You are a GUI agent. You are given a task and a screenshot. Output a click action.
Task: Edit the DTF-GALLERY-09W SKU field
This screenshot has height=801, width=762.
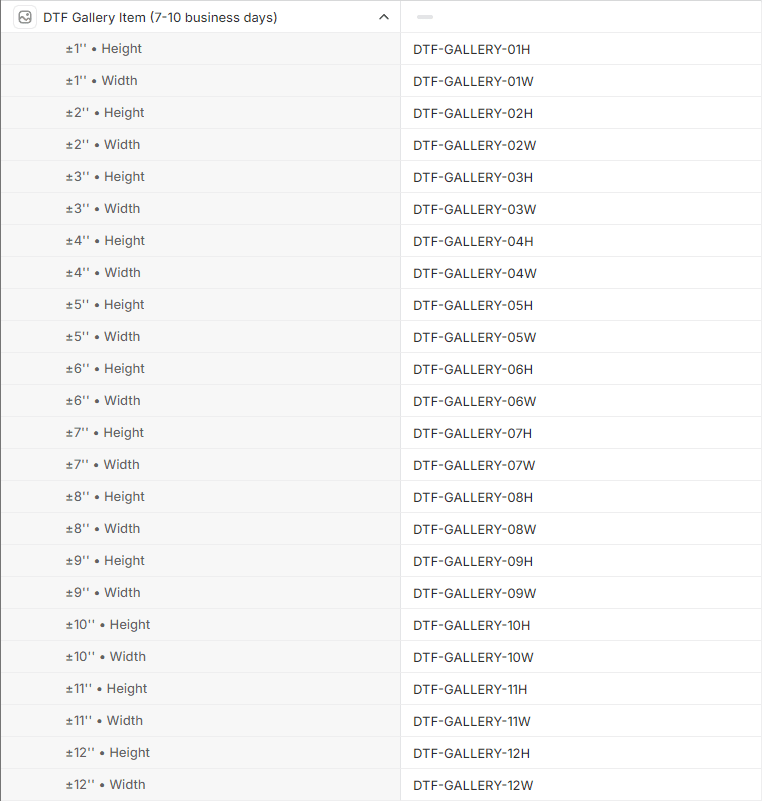coord(475,593)
